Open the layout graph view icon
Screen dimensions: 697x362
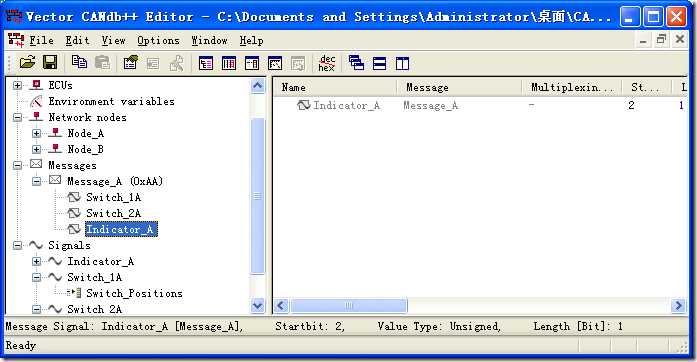pyautogui.click(x=275, y=63)
